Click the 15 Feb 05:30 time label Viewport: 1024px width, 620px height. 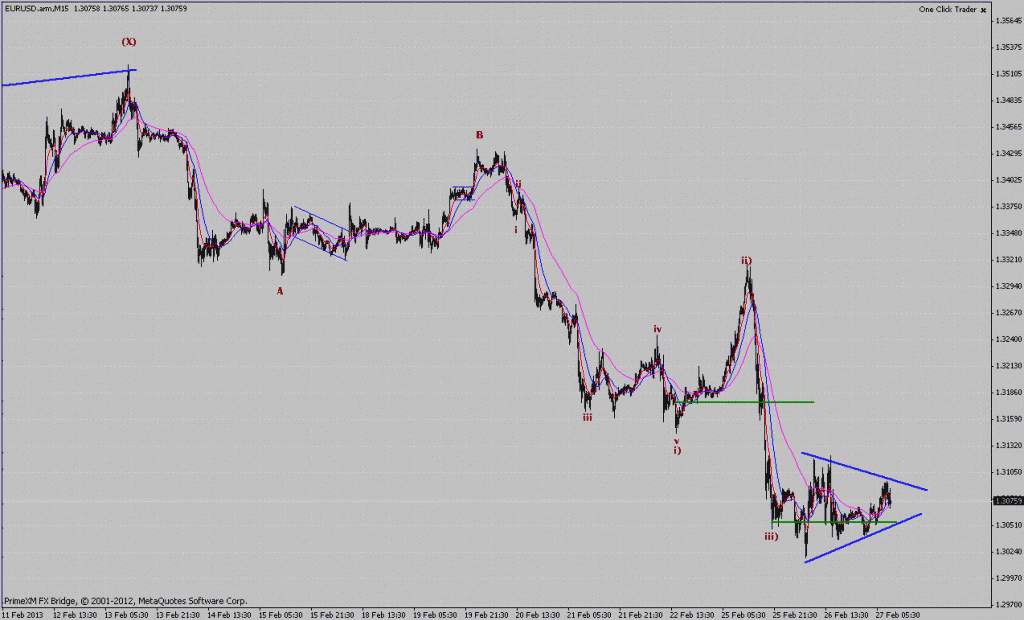pyautogui.click(x=281, y=615)
